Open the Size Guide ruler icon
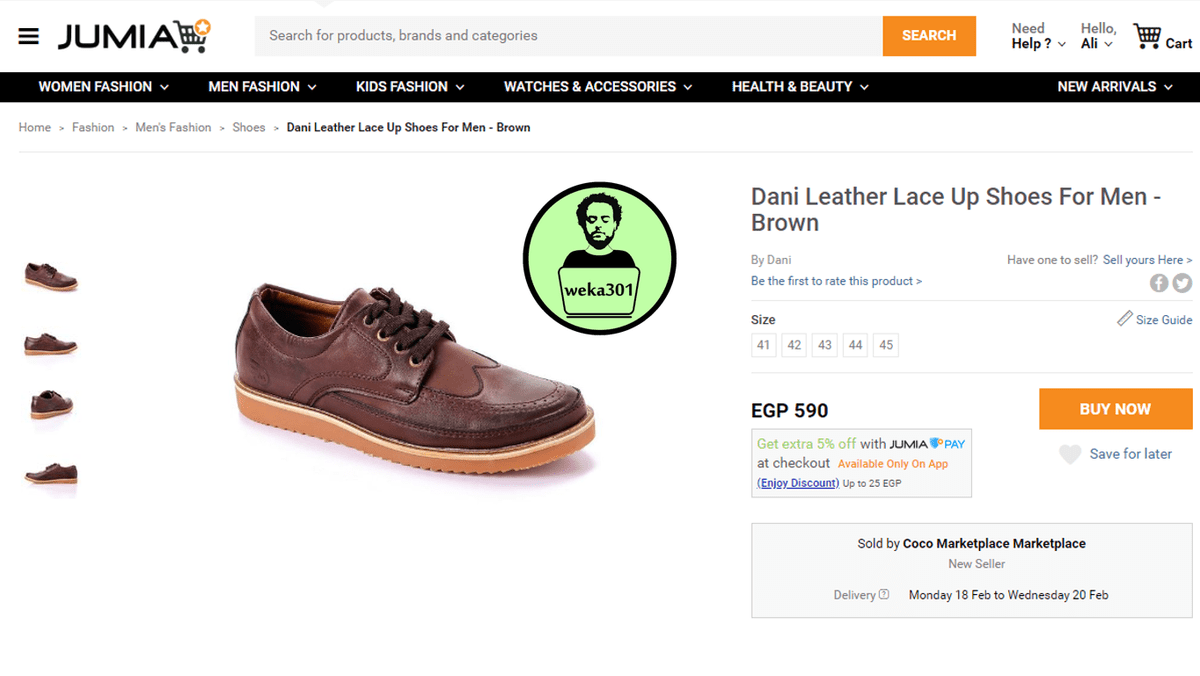 (x=1125, y=319)
